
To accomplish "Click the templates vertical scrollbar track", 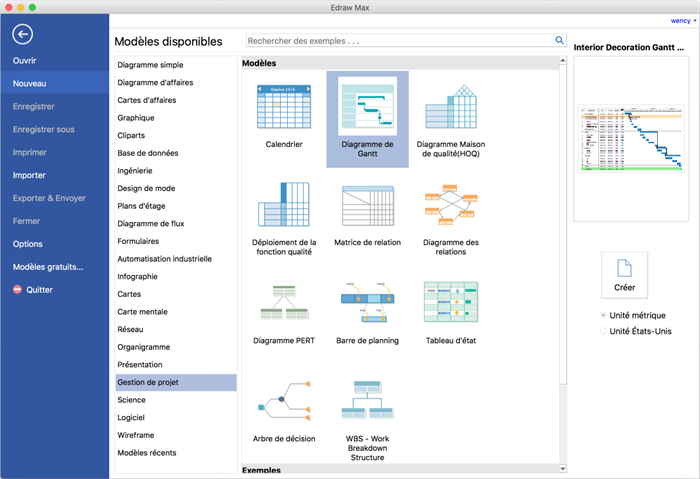I will [562, 424].
